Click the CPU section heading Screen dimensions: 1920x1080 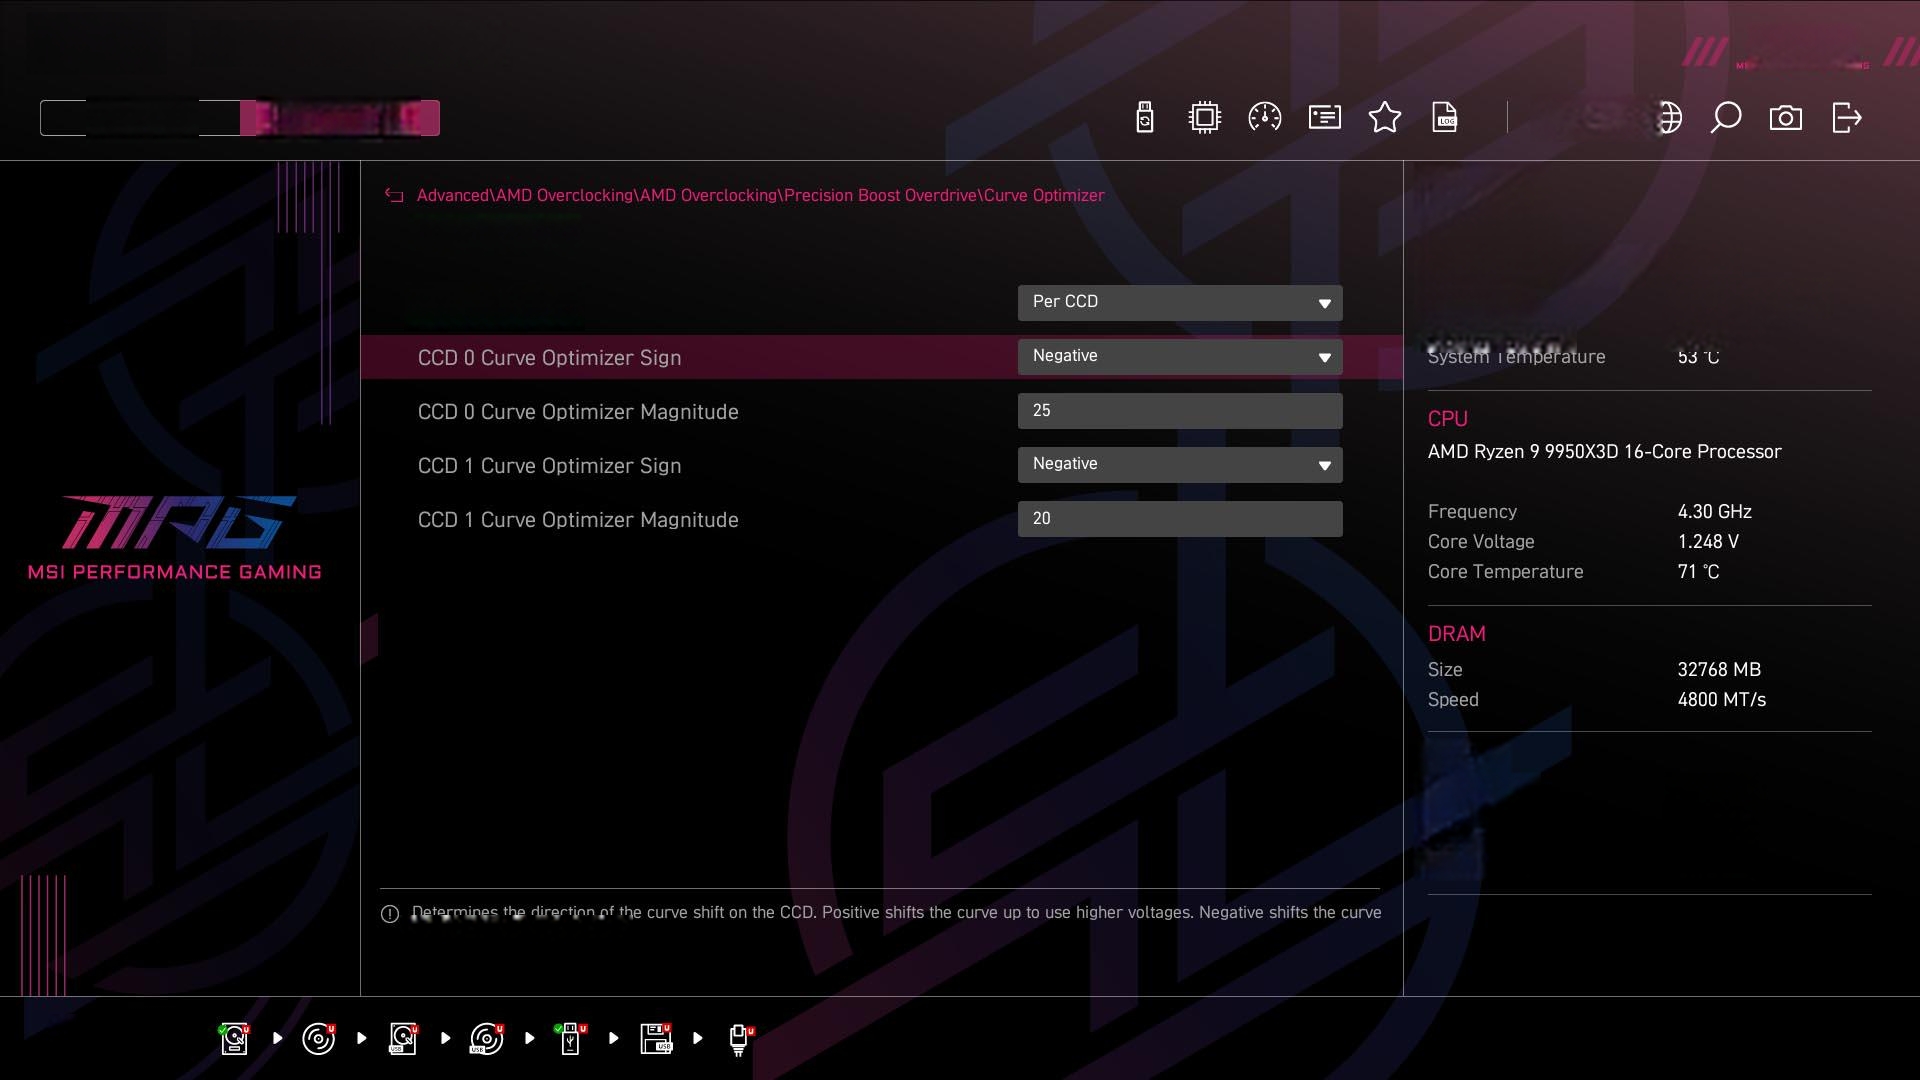(x=1447, y=419)
